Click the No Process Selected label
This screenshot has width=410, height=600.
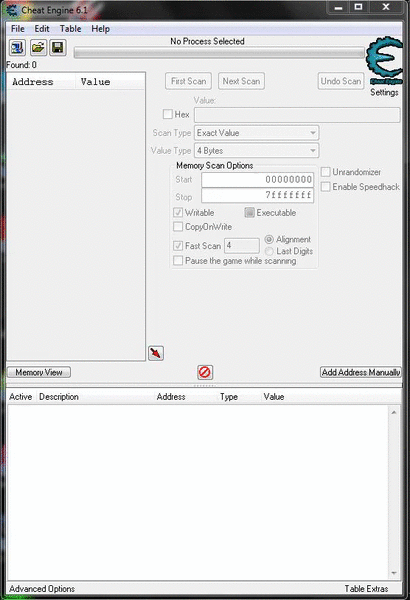pos(207,41)
